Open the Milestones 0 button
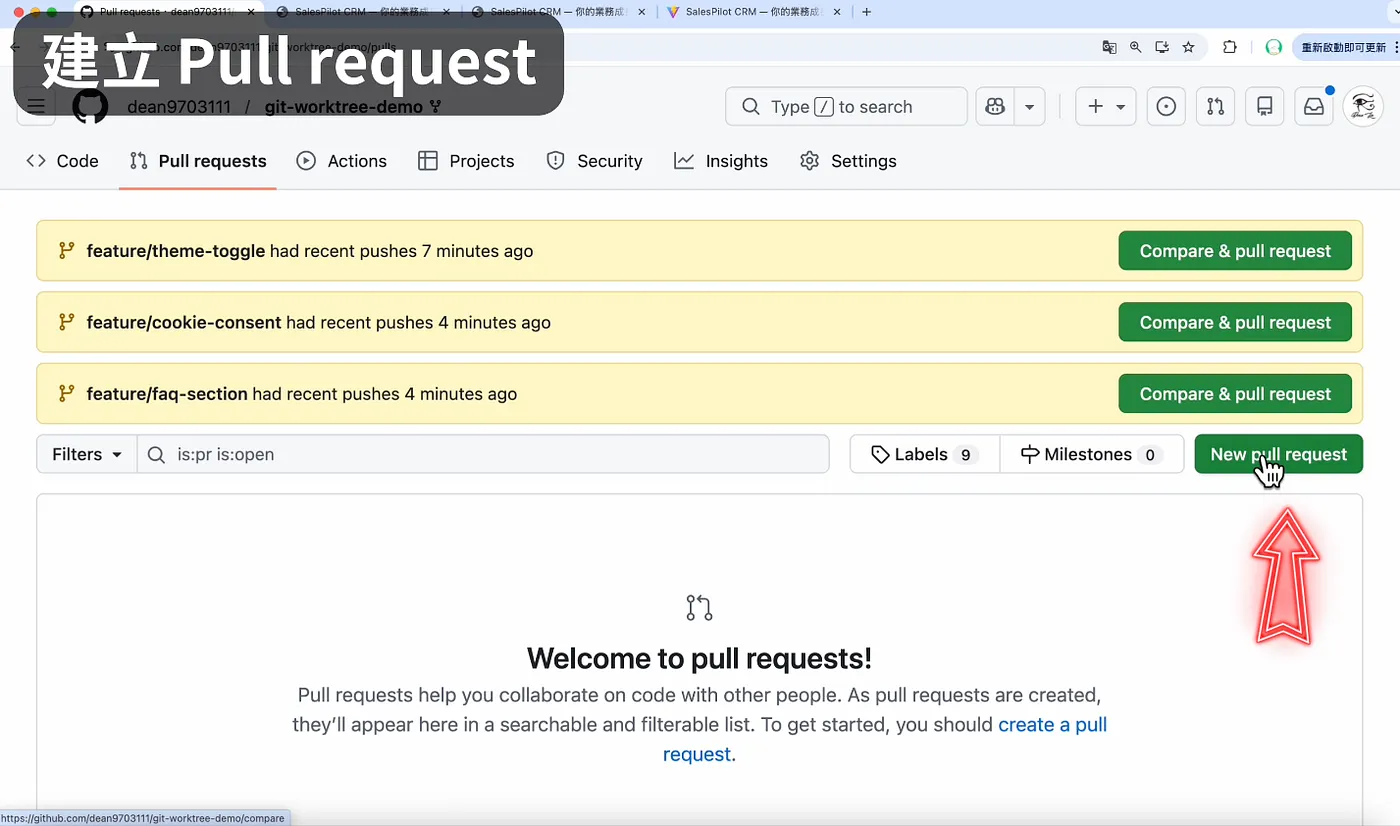The width and height of the screenshot is (1400, 826). click(x=1091, y=454)
